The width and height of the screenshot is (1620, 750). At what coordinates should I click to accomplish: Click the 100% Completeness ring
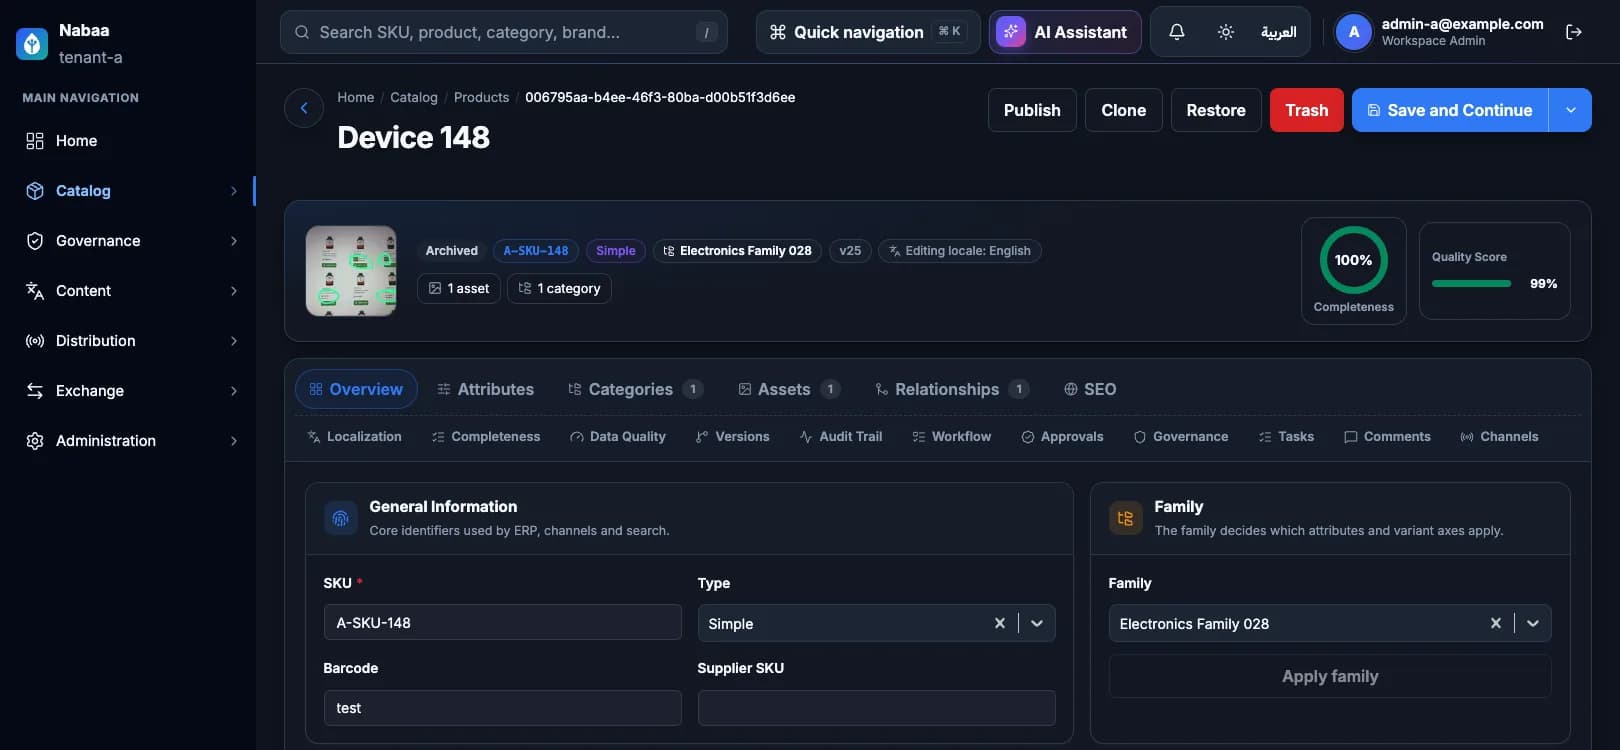click(x=1353, y=260)
